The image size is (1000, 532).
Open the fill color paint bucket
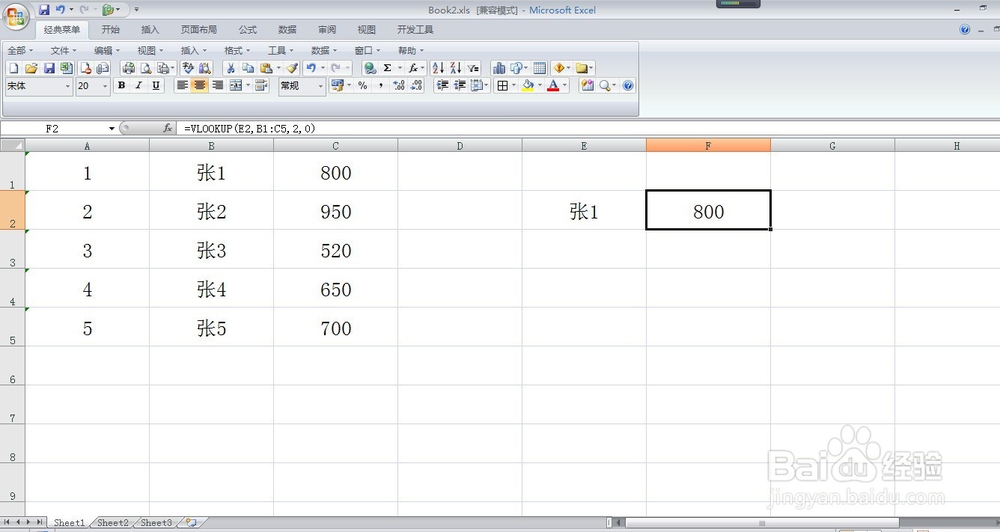click(x=527, y=85)
